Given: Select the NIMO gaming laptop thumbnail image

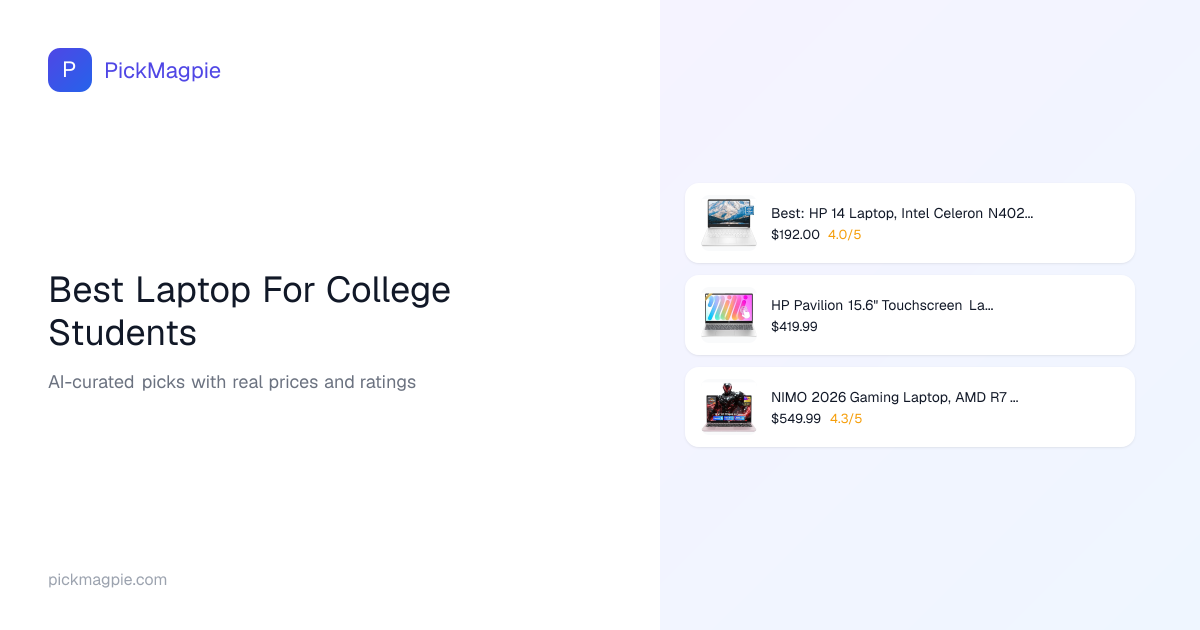Looking at the screenshot, I should coord(729,407).
